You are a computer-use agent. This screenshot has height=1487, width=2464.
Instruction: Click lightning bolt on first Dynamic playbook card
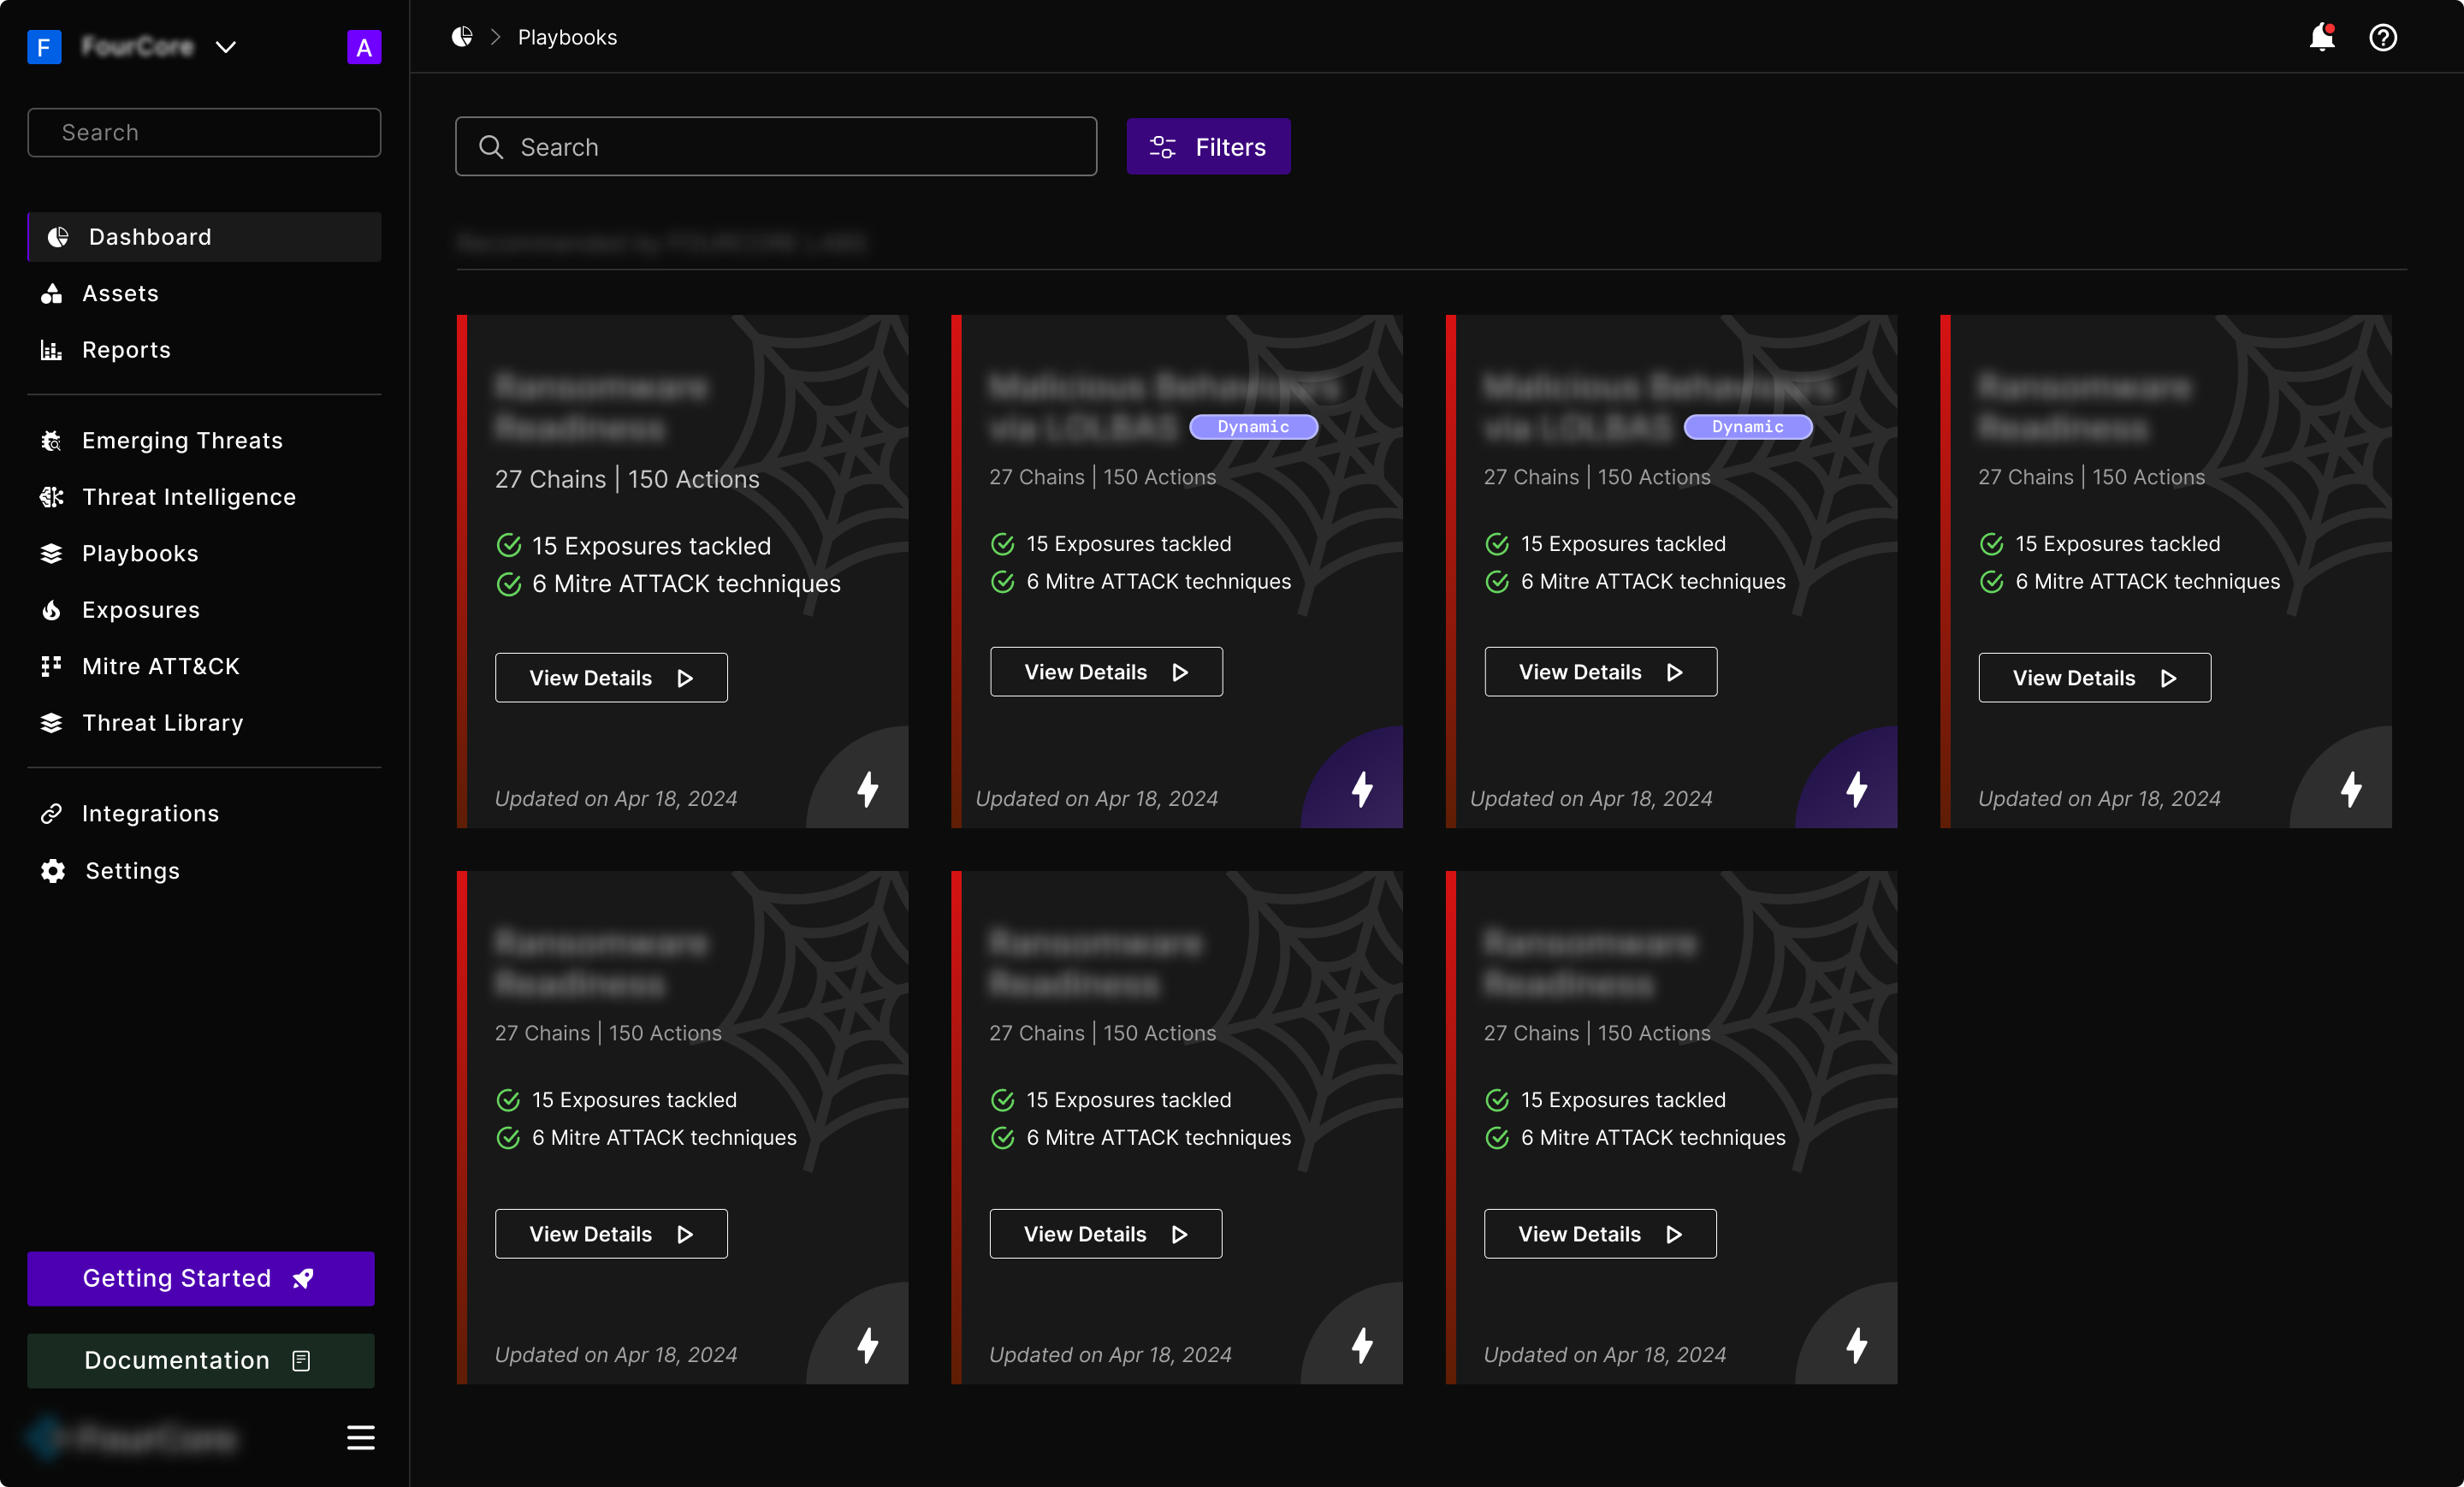click(x=1362, y=789)
